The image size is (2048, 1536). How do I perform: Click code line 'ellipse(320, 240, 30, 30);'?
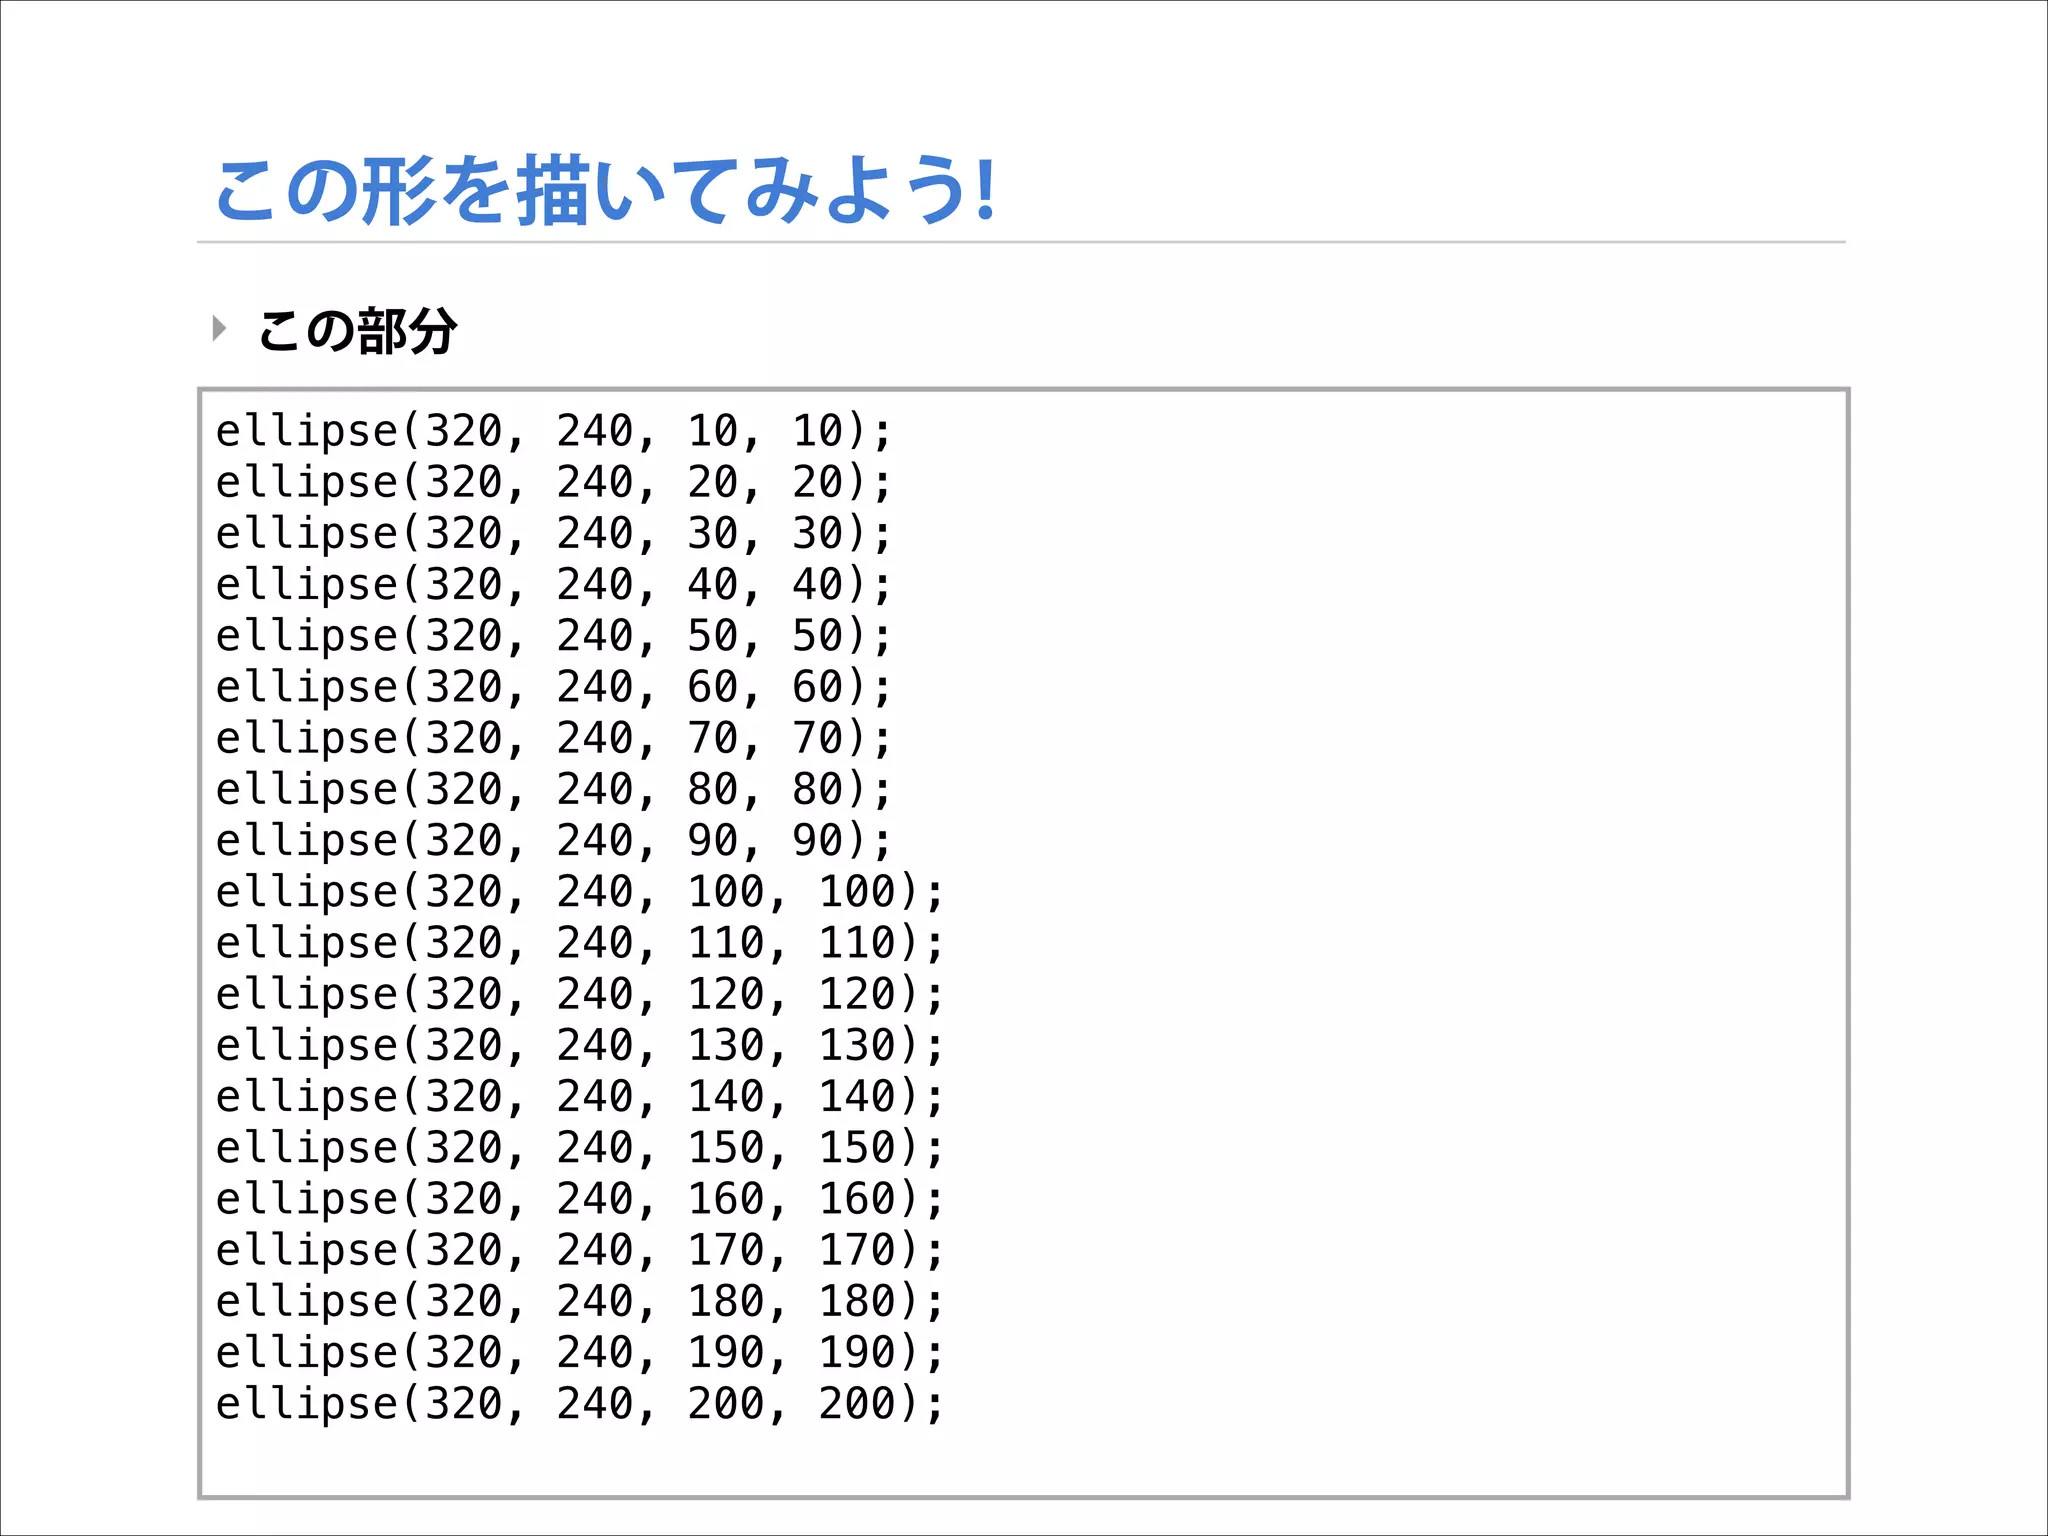(553, 534)
